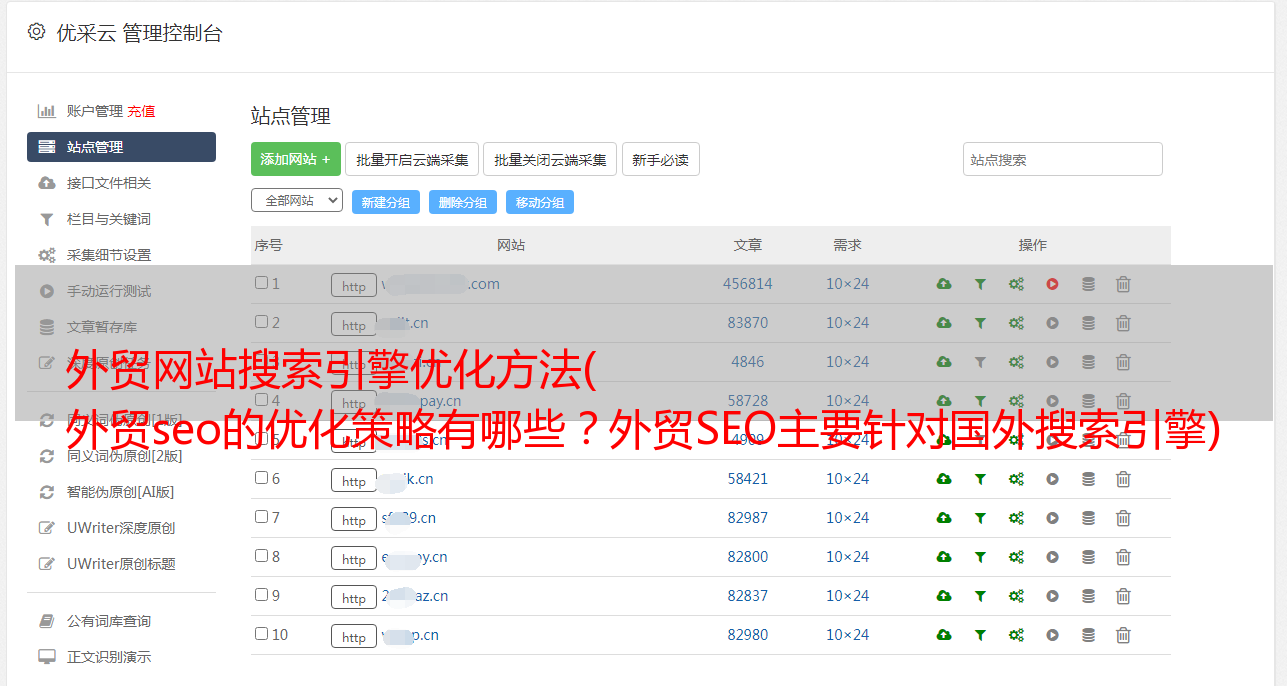Open filter icon in row 8

980,557
